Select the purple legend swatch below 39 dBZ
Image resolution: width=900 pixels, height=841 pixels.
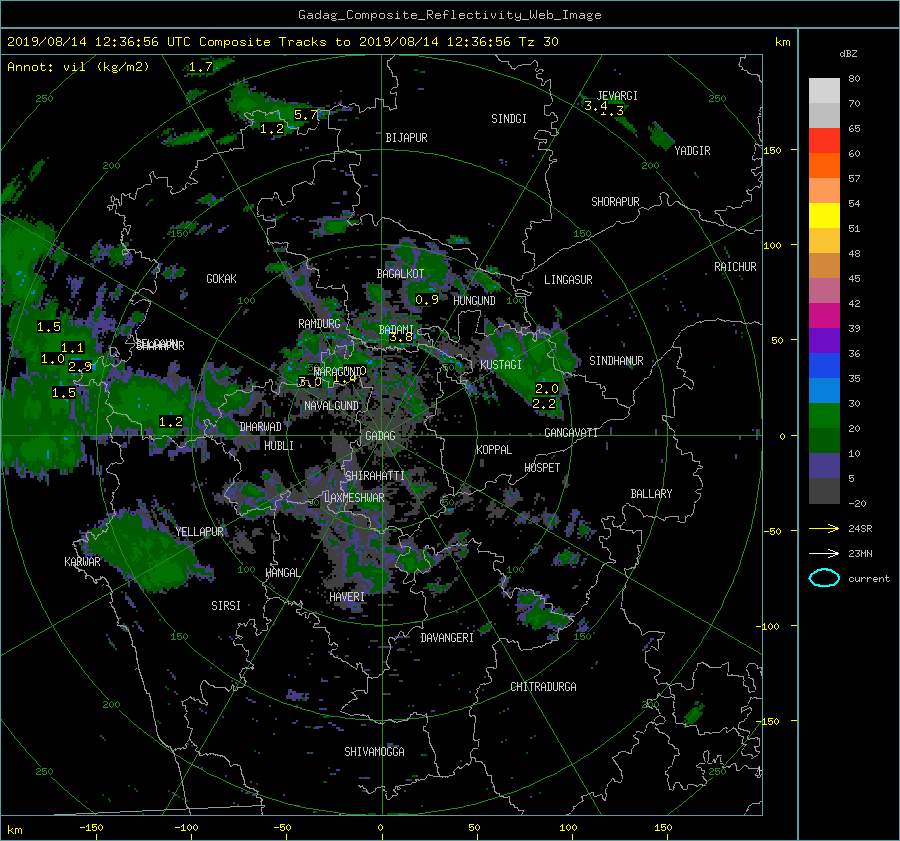(x=824, y=340)
